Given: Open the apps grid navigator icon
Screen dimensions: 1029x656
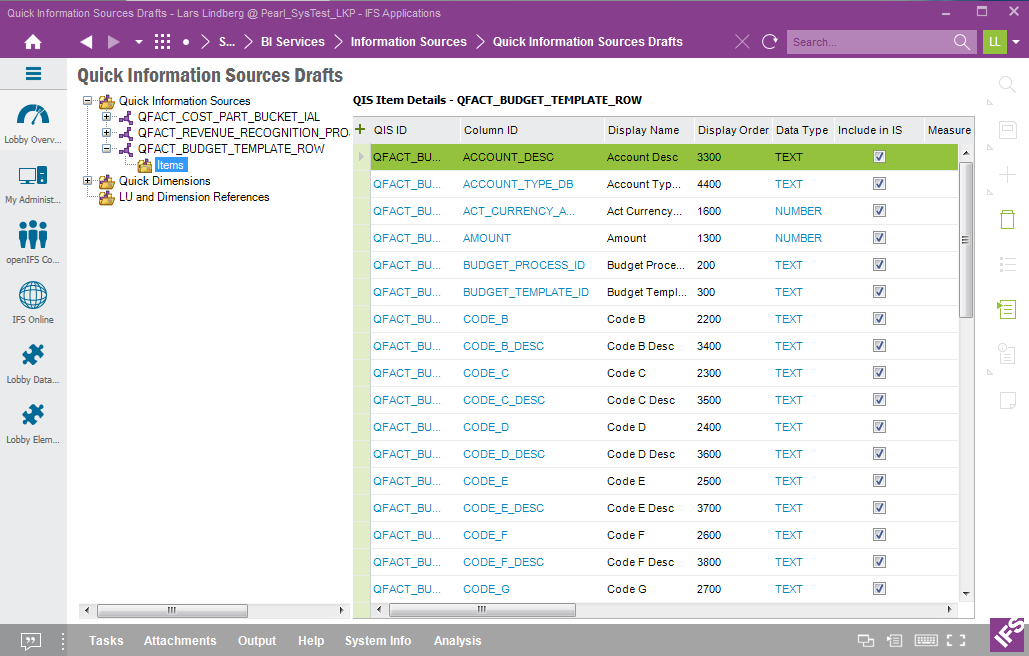Looking at the screenshot, I should pos(162,42).
